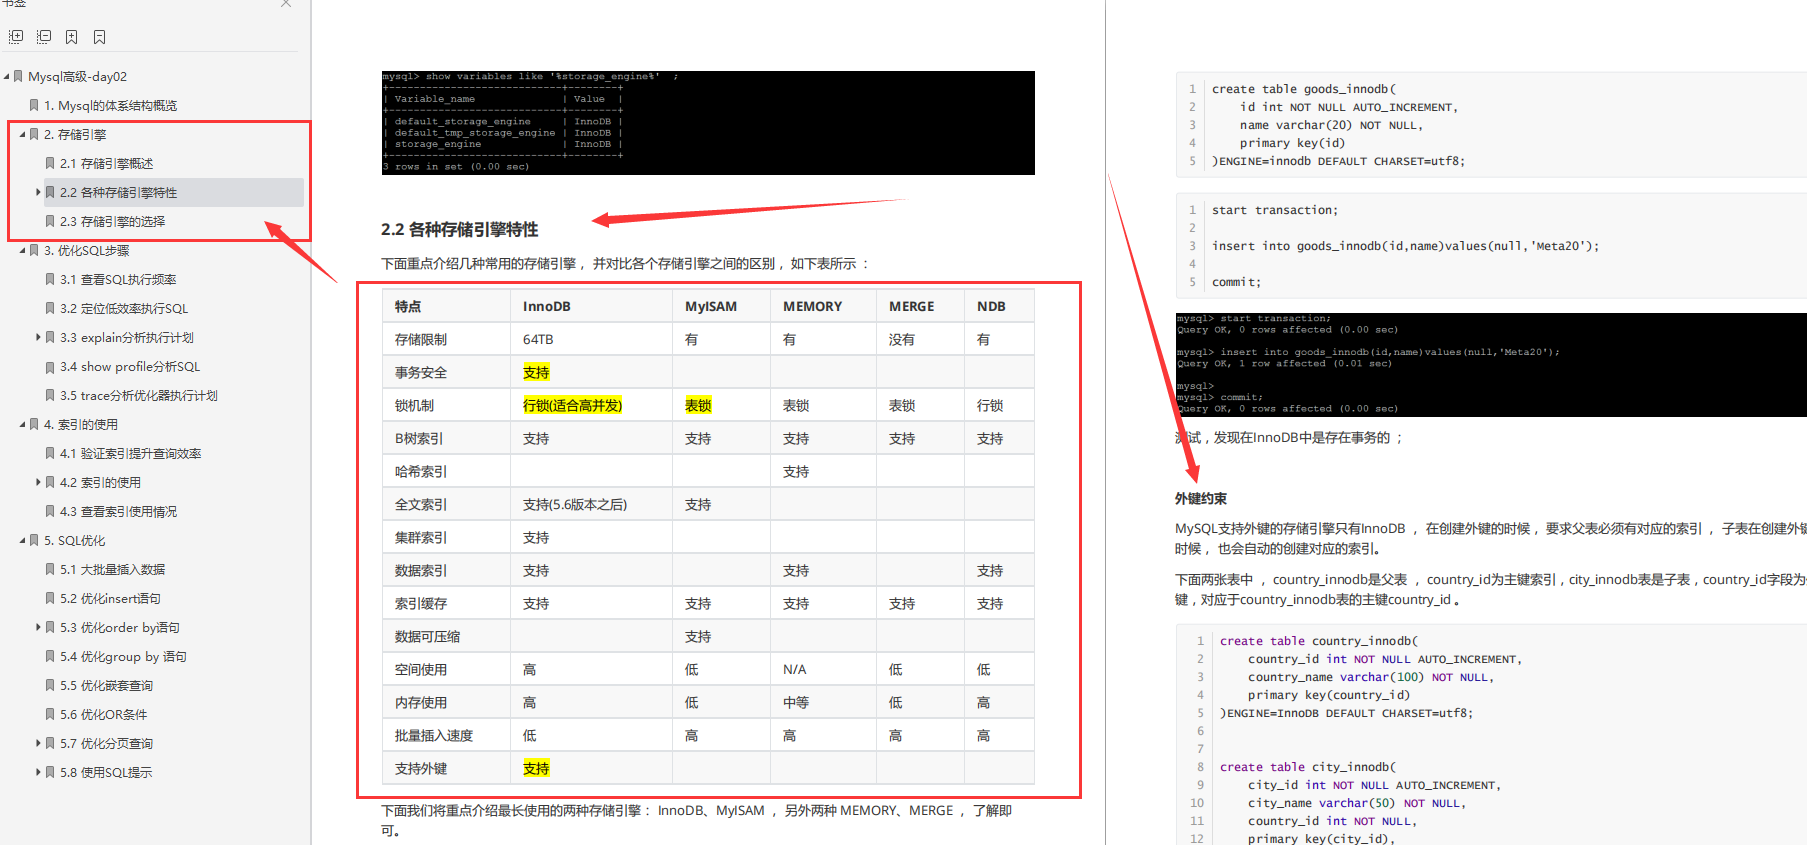Expand the 3.3 explain分析执行计划 bookmark
1807x845 pixels.
[38, 337]
